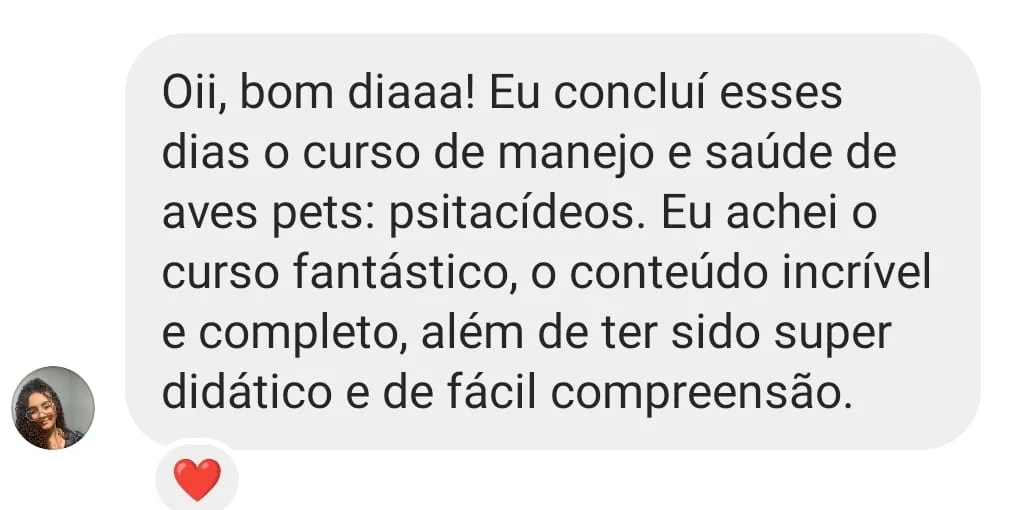This screenshot has width=1020, height=510.
Task: Click the word "conteúdo" in the message
Action: pyautogui.click(x=669, y=275)
